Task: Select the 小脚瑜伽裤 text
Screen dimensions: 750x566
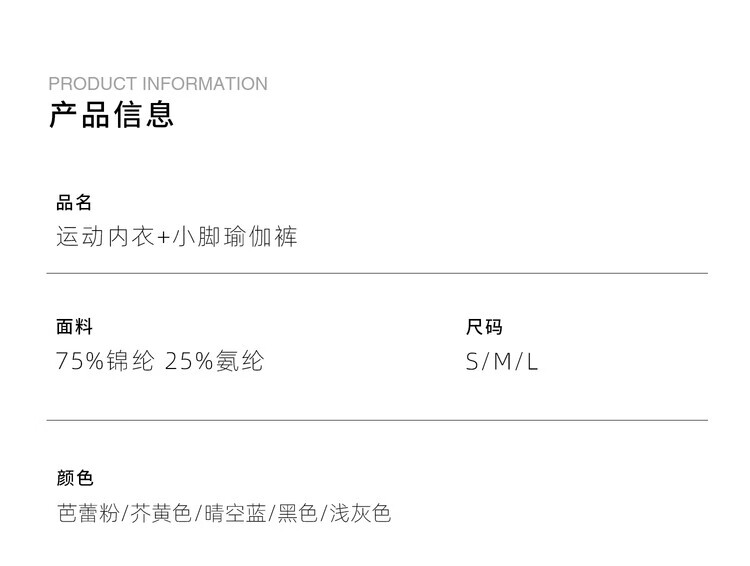Action: pos(236,237)
